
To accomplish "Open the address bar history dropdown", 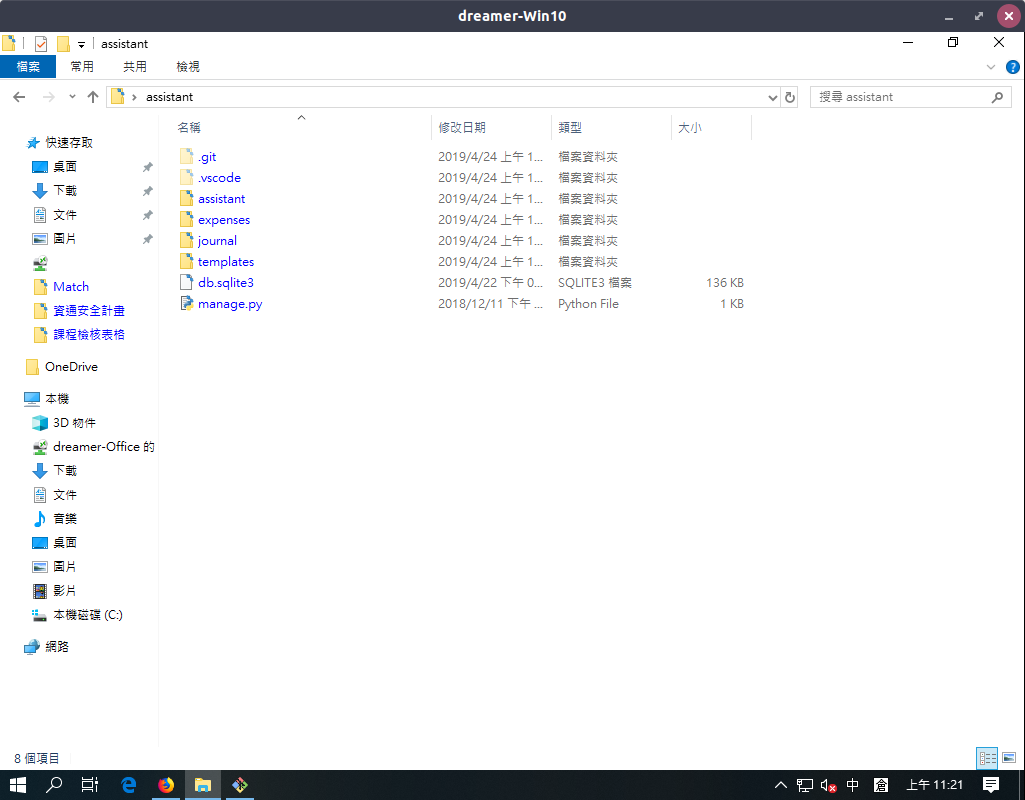I will point(772,97).
